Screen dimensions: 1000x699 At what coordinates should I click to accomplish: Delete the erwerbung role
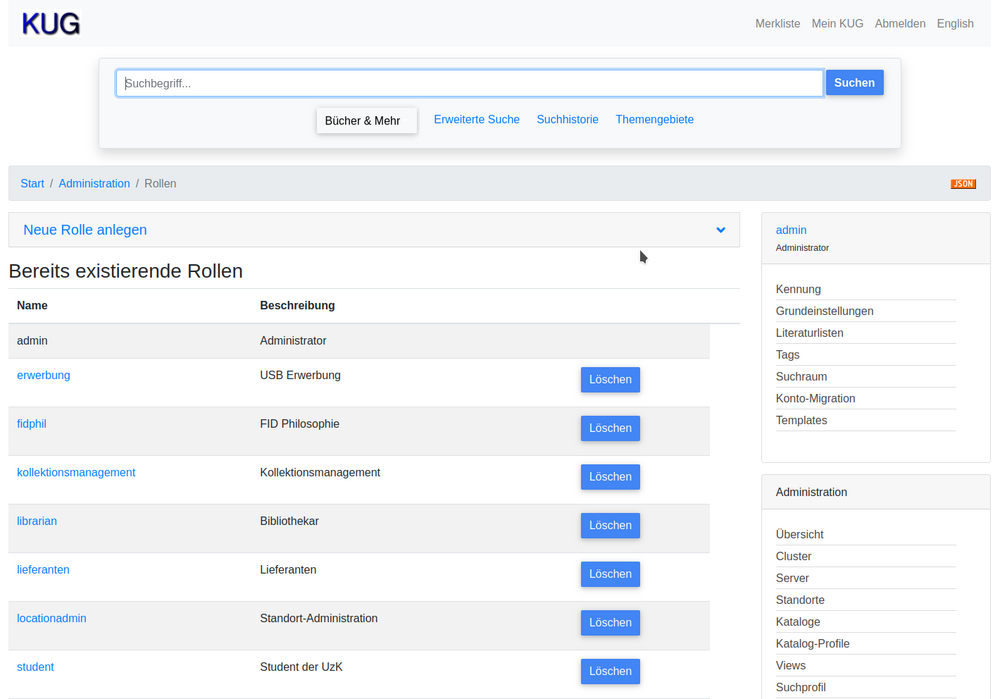click(609, 380)
